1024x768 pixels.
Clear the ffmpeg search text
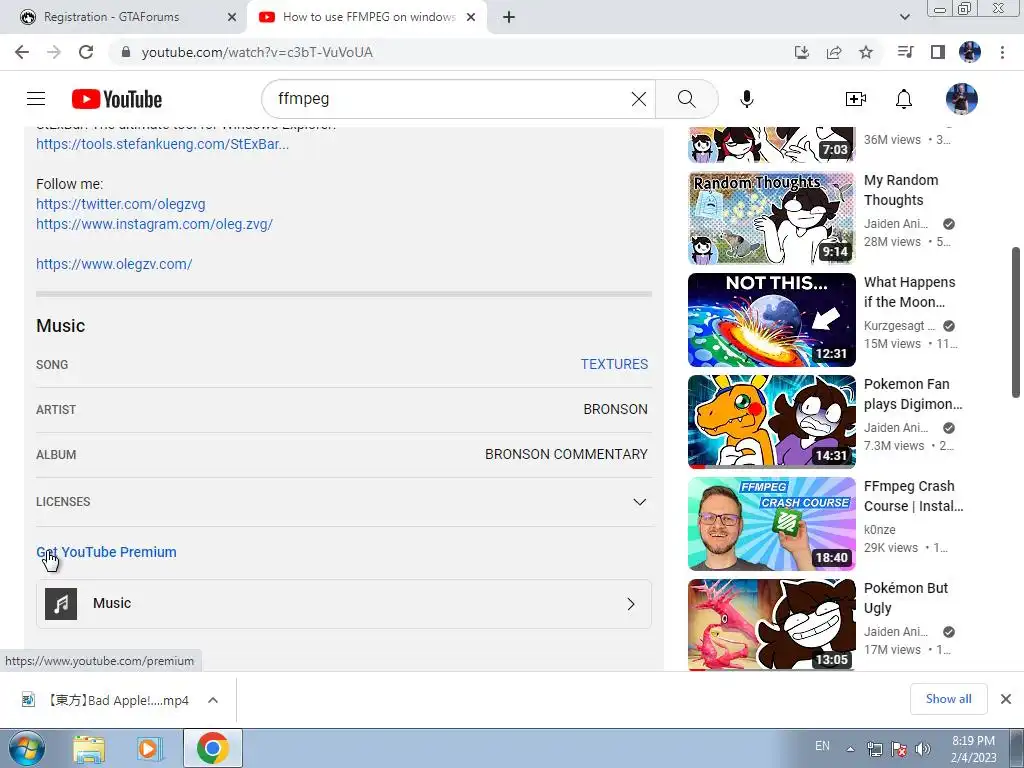coord(639,99)
